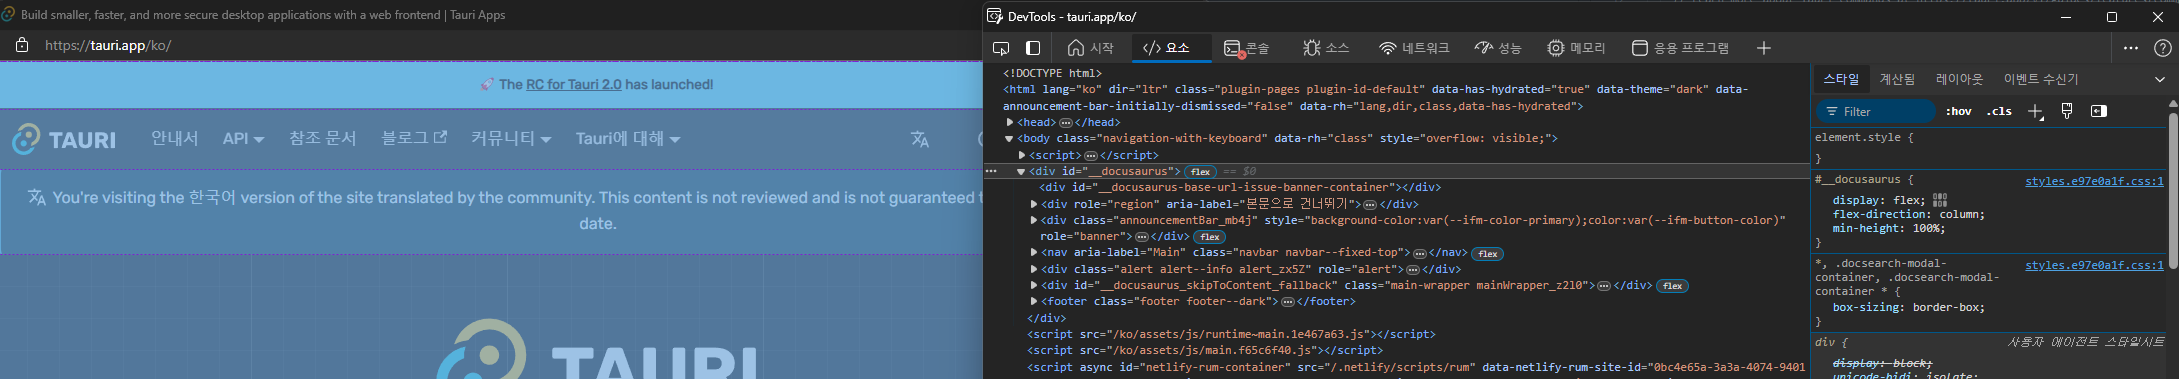Switch to the 네트워크 (Network) tab
Image resolution: width=2179 pixels, height=379 pixels.
tap(1414, 48)
